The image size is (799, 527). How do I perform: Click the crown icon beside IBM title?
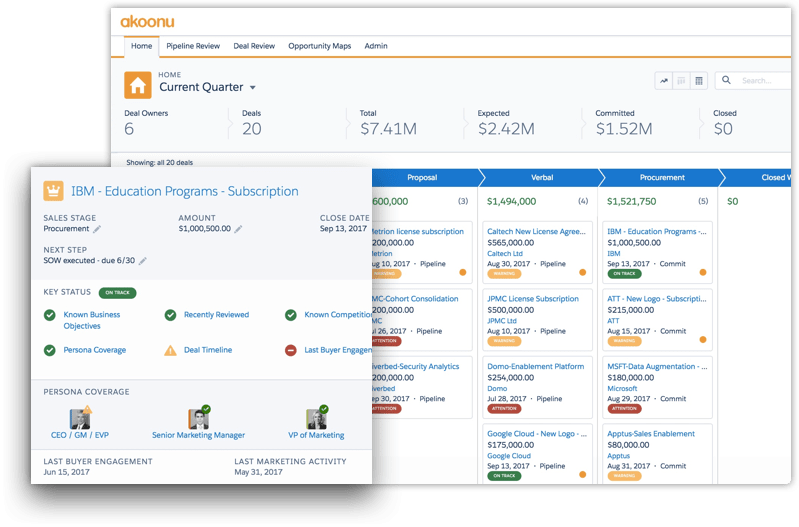click(x=54, y=191)
